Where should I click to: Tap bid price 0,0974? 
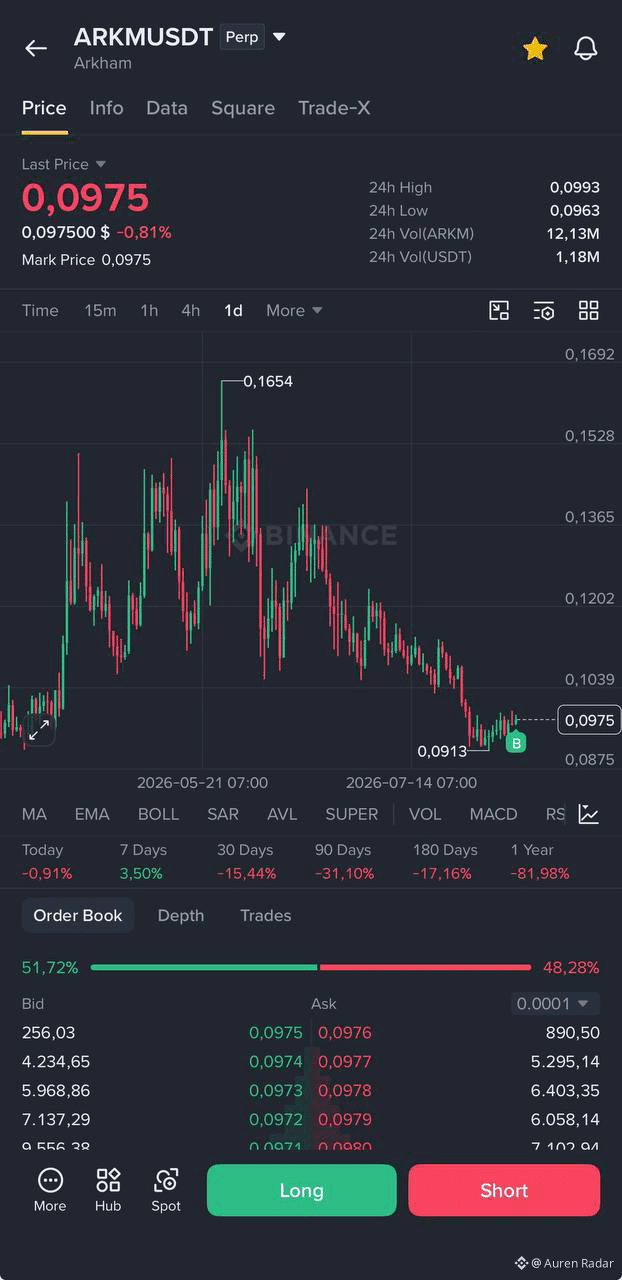(276, 1062)
